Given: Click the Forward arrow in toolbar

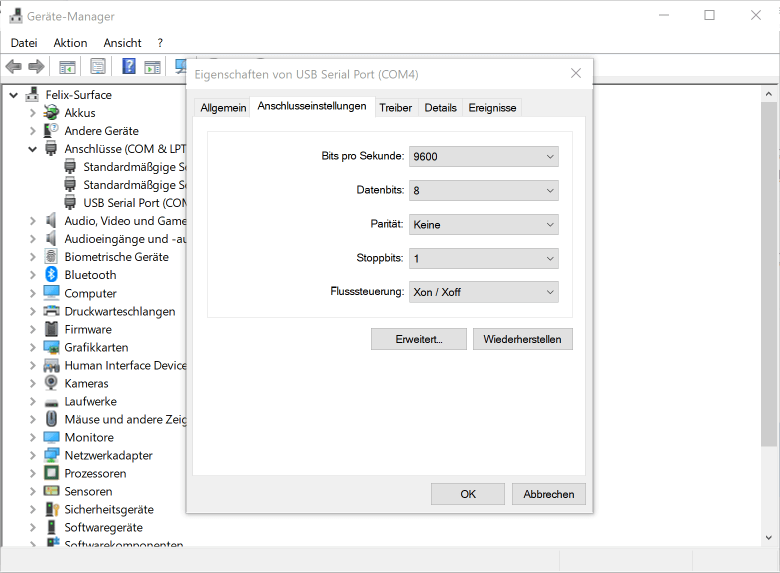Looking at the screenshot, I should [x=36, y=66].
